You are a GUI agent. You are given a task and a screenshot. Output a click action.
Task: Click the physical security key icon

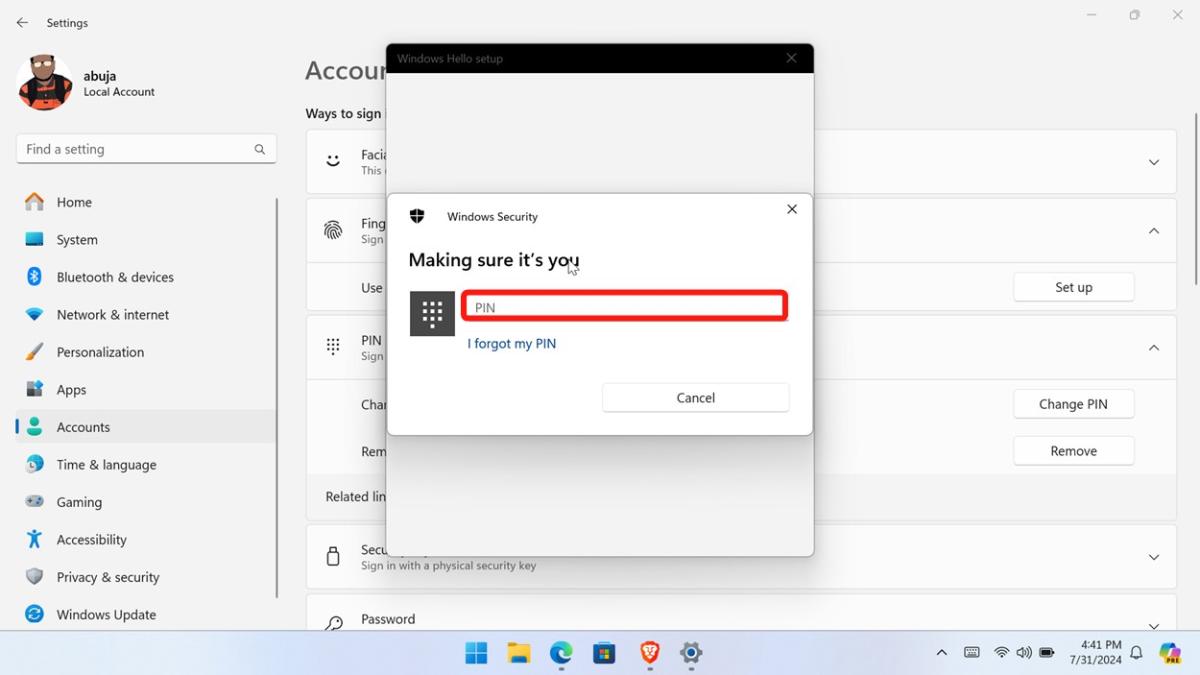[x=332, y=556]
